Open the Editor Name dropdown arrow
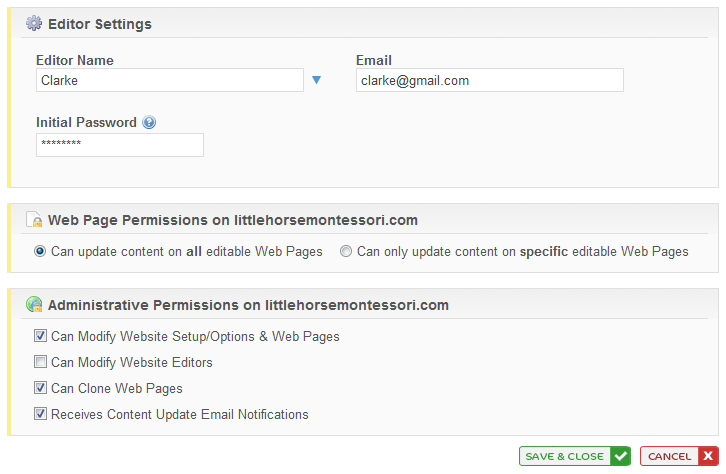Image resolution: width=726 pixels, height=474 pixels. coord(316,80)
